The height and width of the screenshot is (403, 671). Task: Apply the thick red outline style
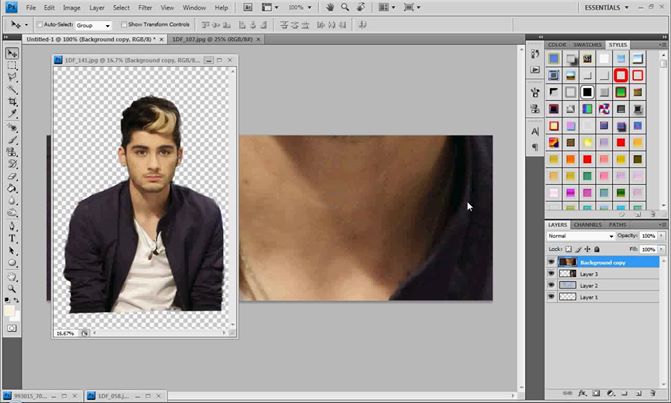(x=621, y=75)
